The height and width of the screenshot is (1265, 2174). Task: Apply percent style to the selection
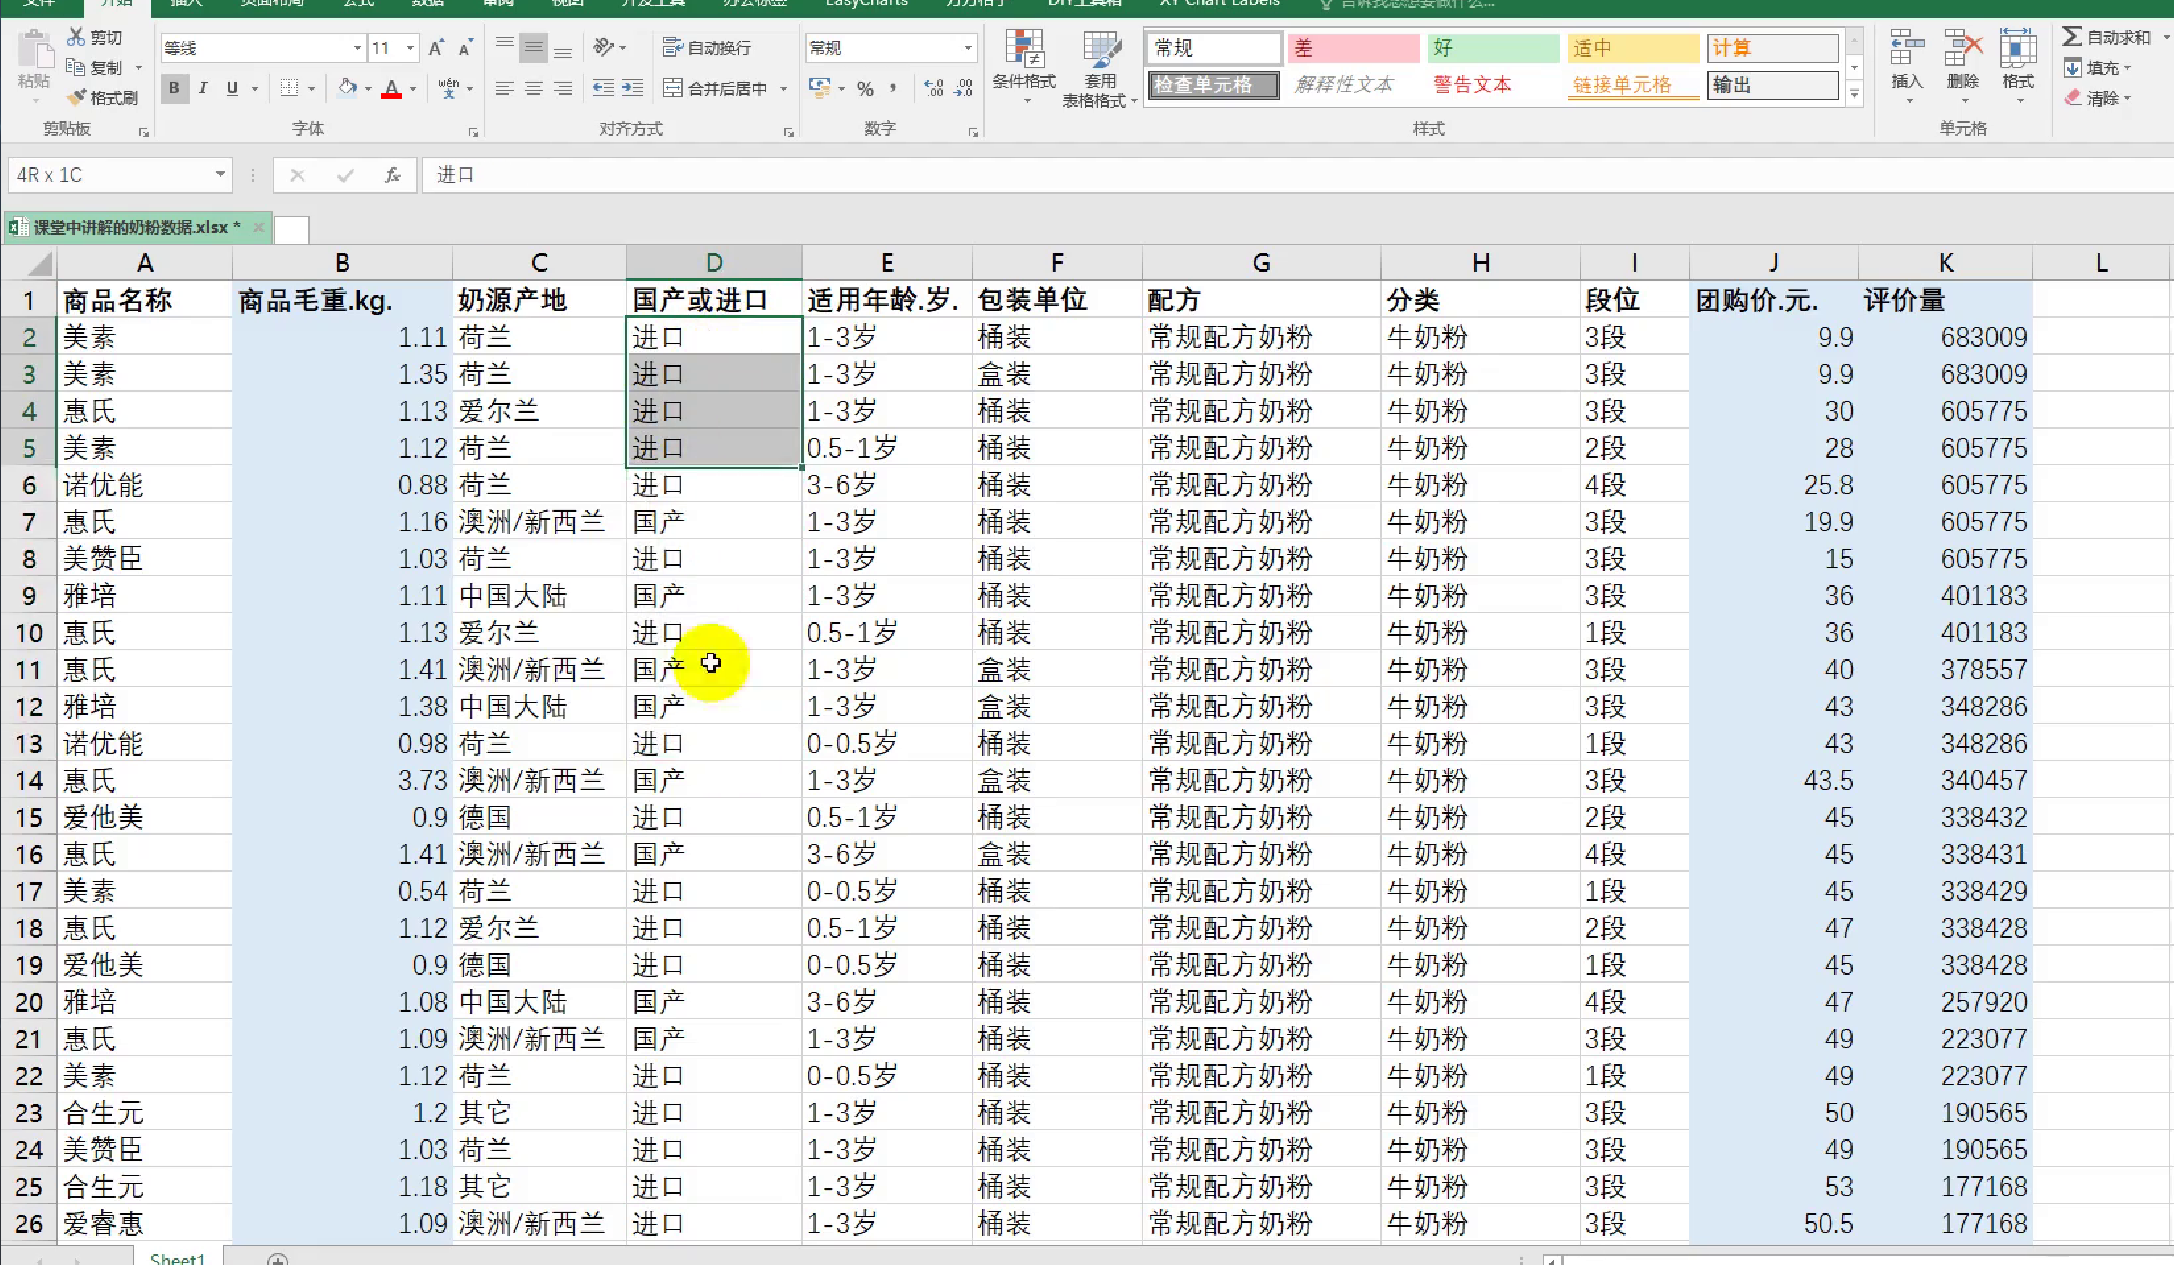pyautogui.click(x=865, y=89)
